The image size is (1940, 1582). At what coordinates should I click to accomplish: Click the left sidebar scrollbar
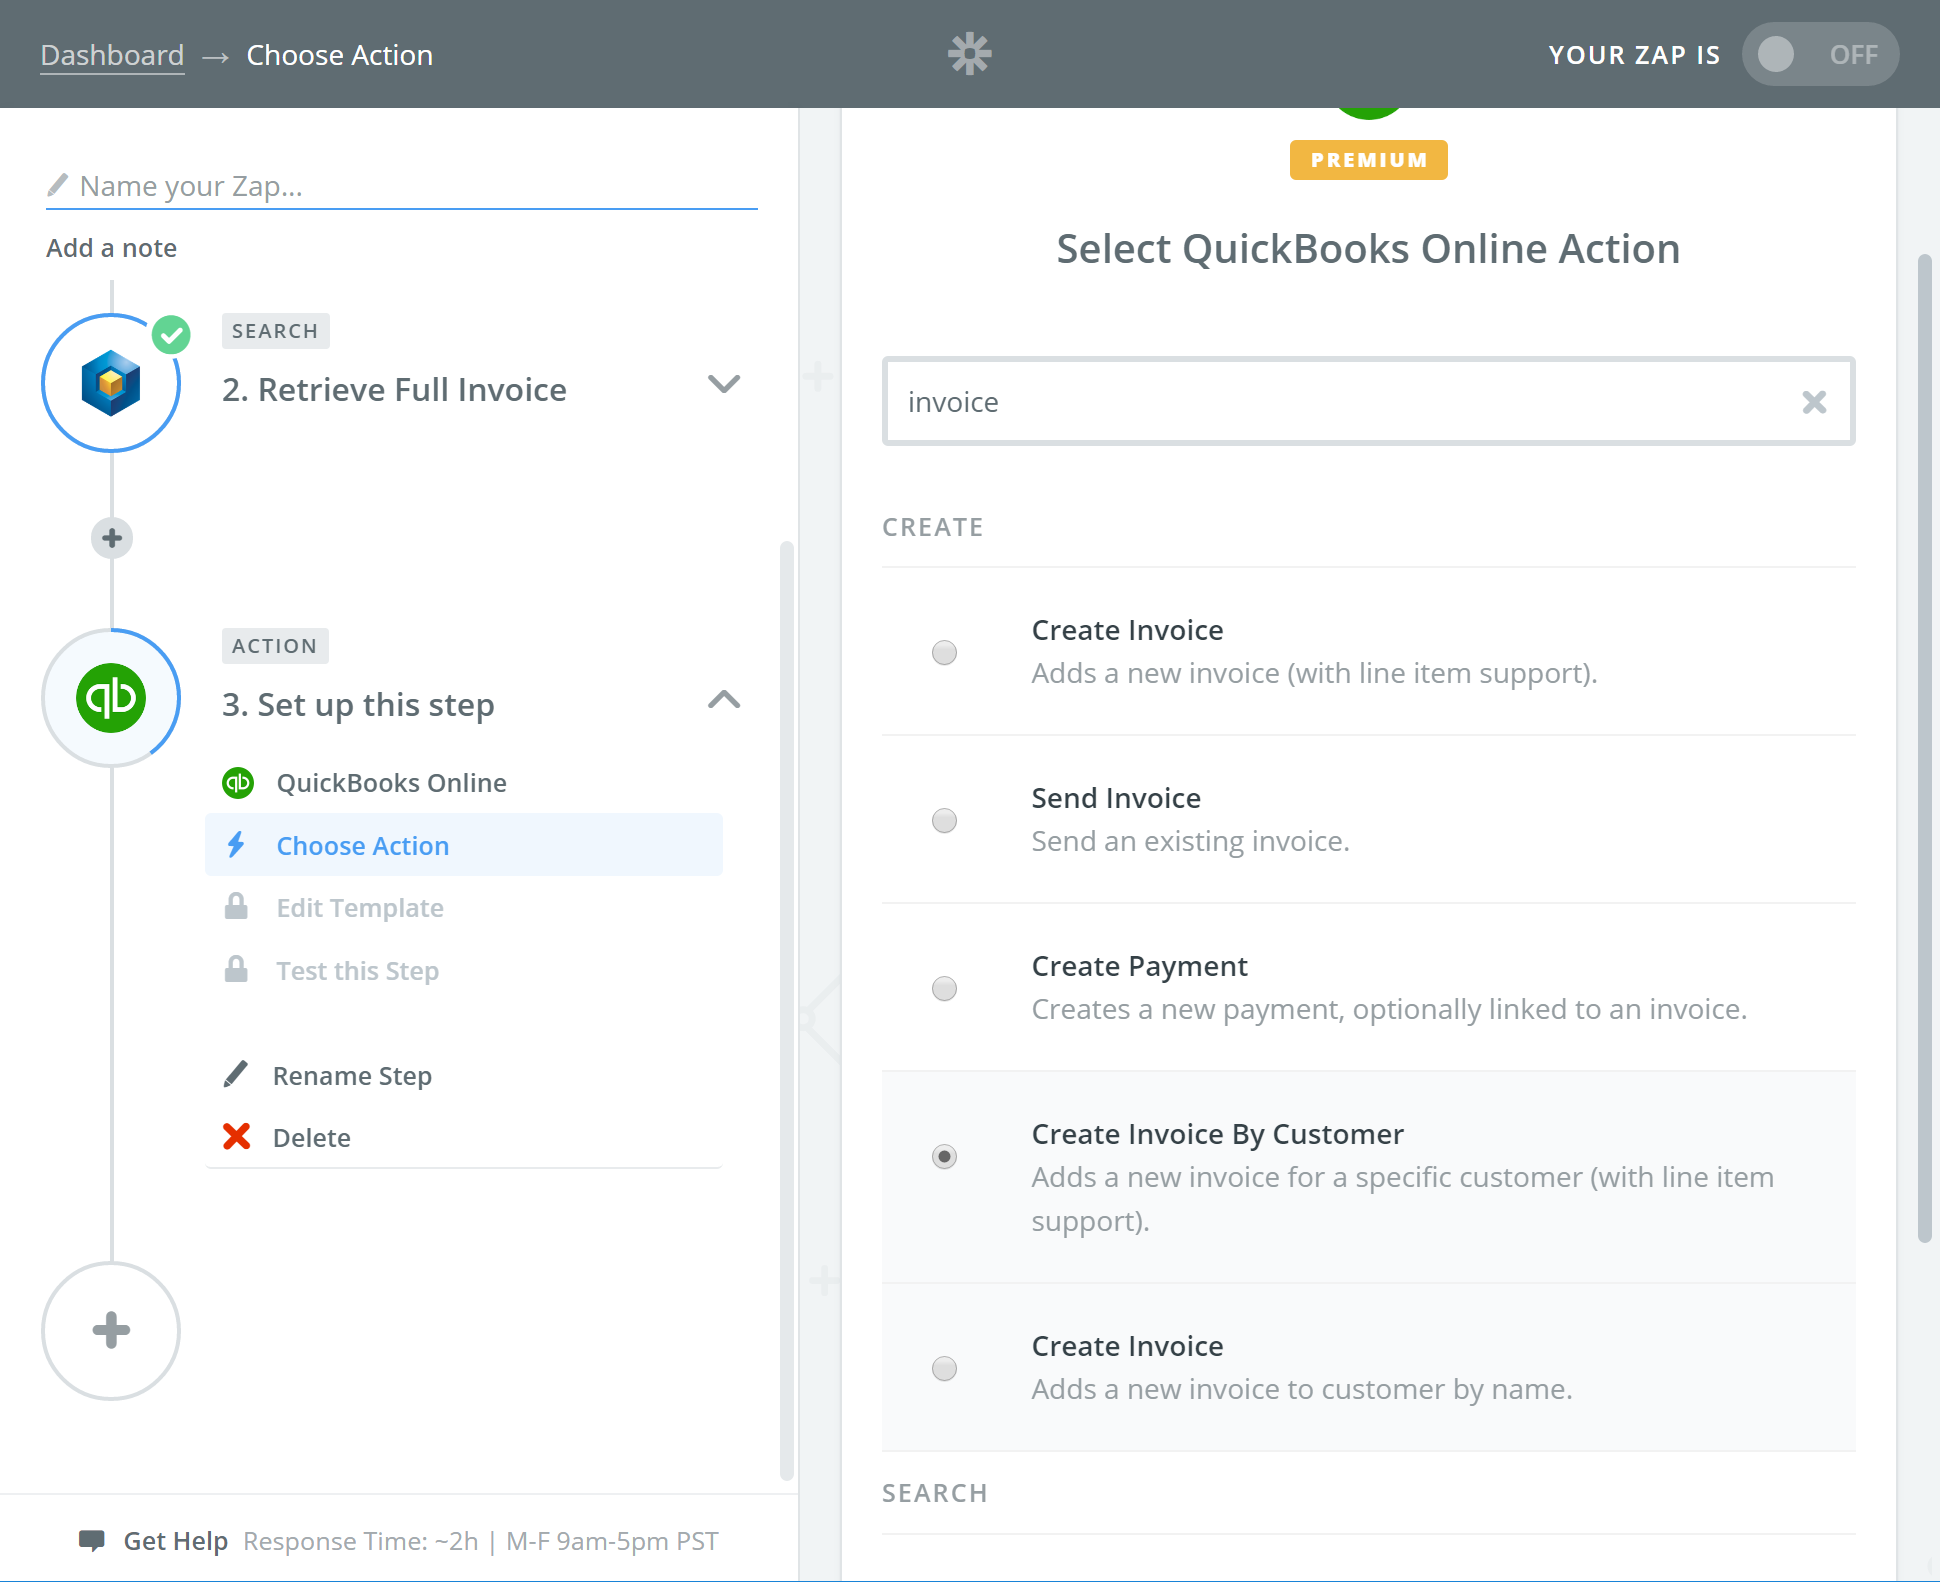(x=787, y=1010)
